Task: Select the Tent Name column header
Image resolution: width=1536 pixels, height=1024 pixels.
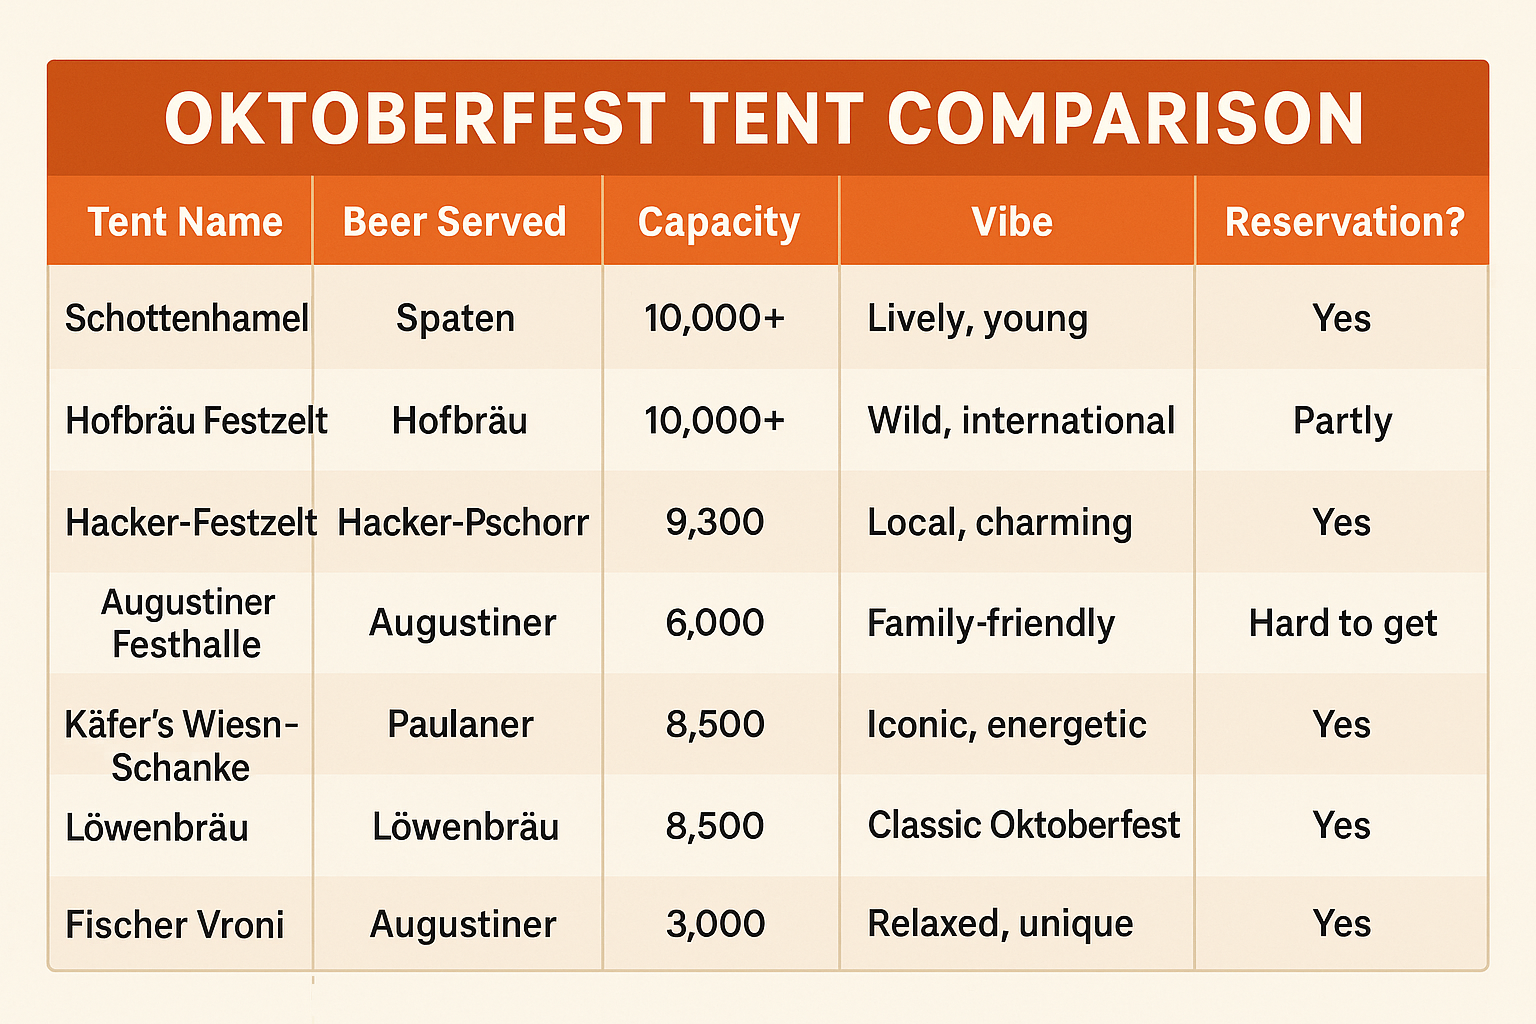Action: coord(185,222)
